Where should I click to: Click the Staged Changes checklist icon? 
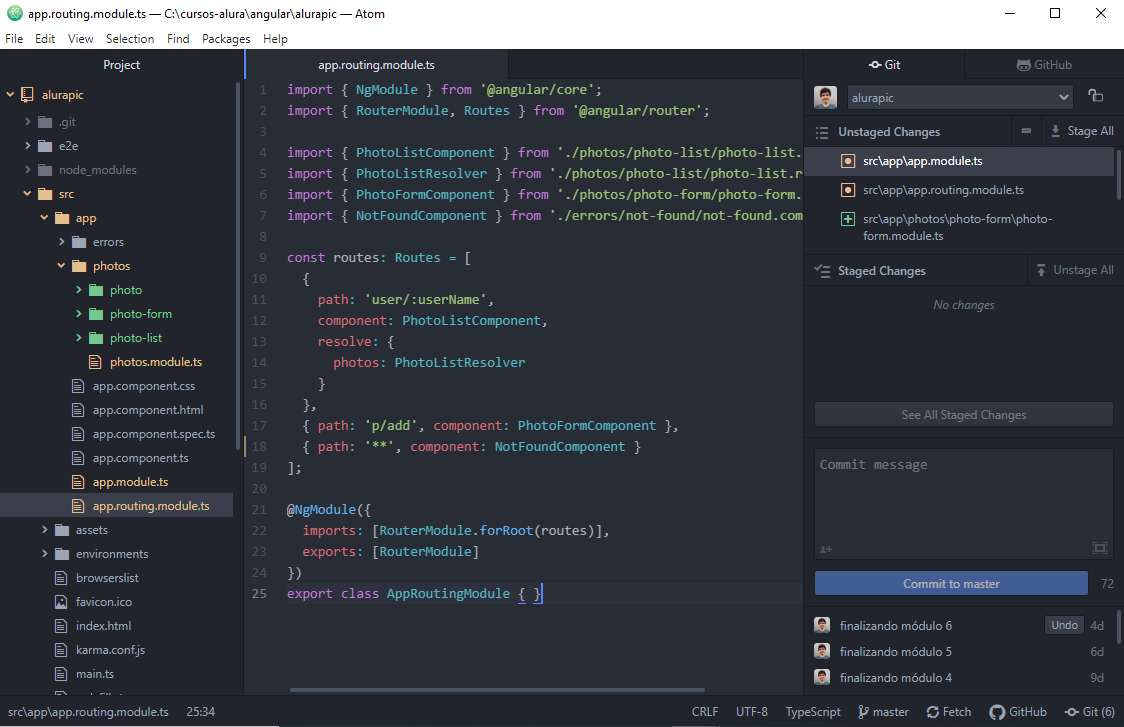(x=821, y=270)
